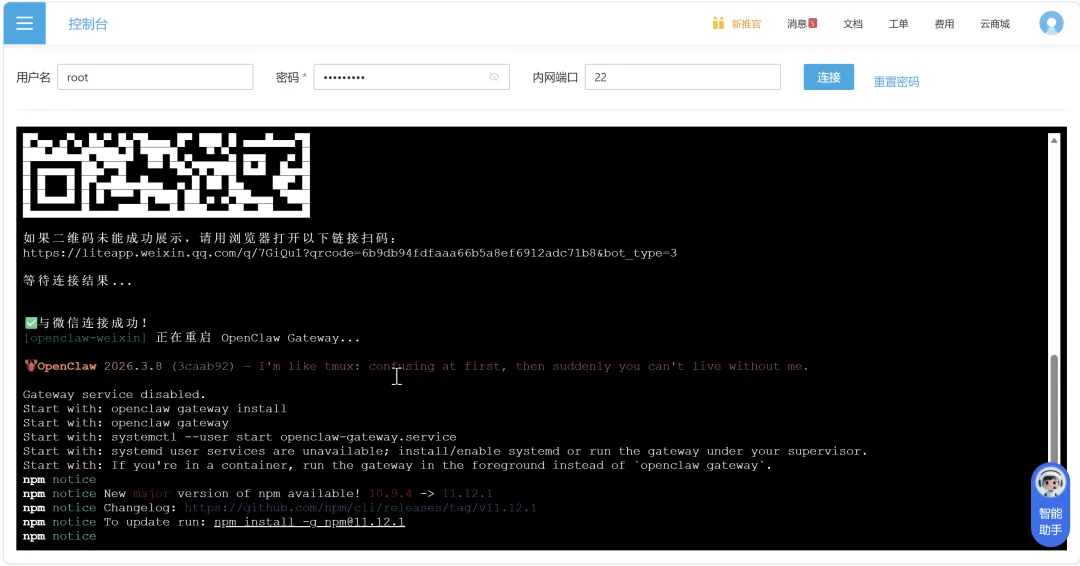Image resolution: width=1080 pixels, height=566 pixels.
Task: Click '如果二维码未能成功展示' instruction line
Action: coord(210,238)
